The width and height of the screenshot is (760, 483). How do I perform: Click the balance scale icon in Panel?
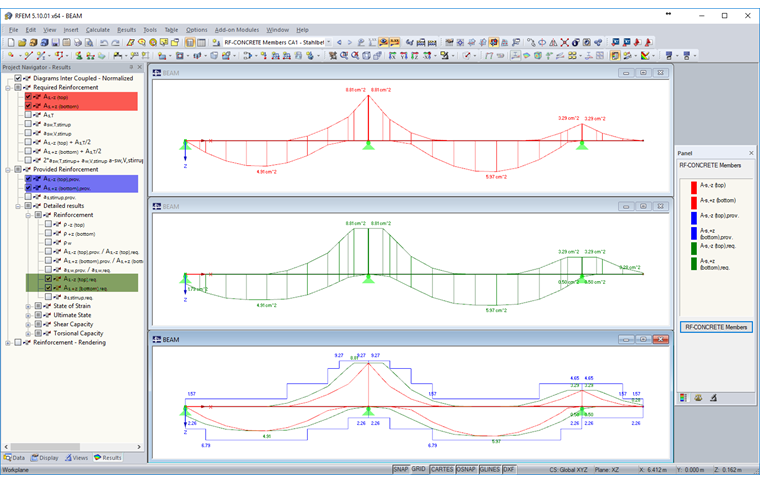(x=698, y=398)
